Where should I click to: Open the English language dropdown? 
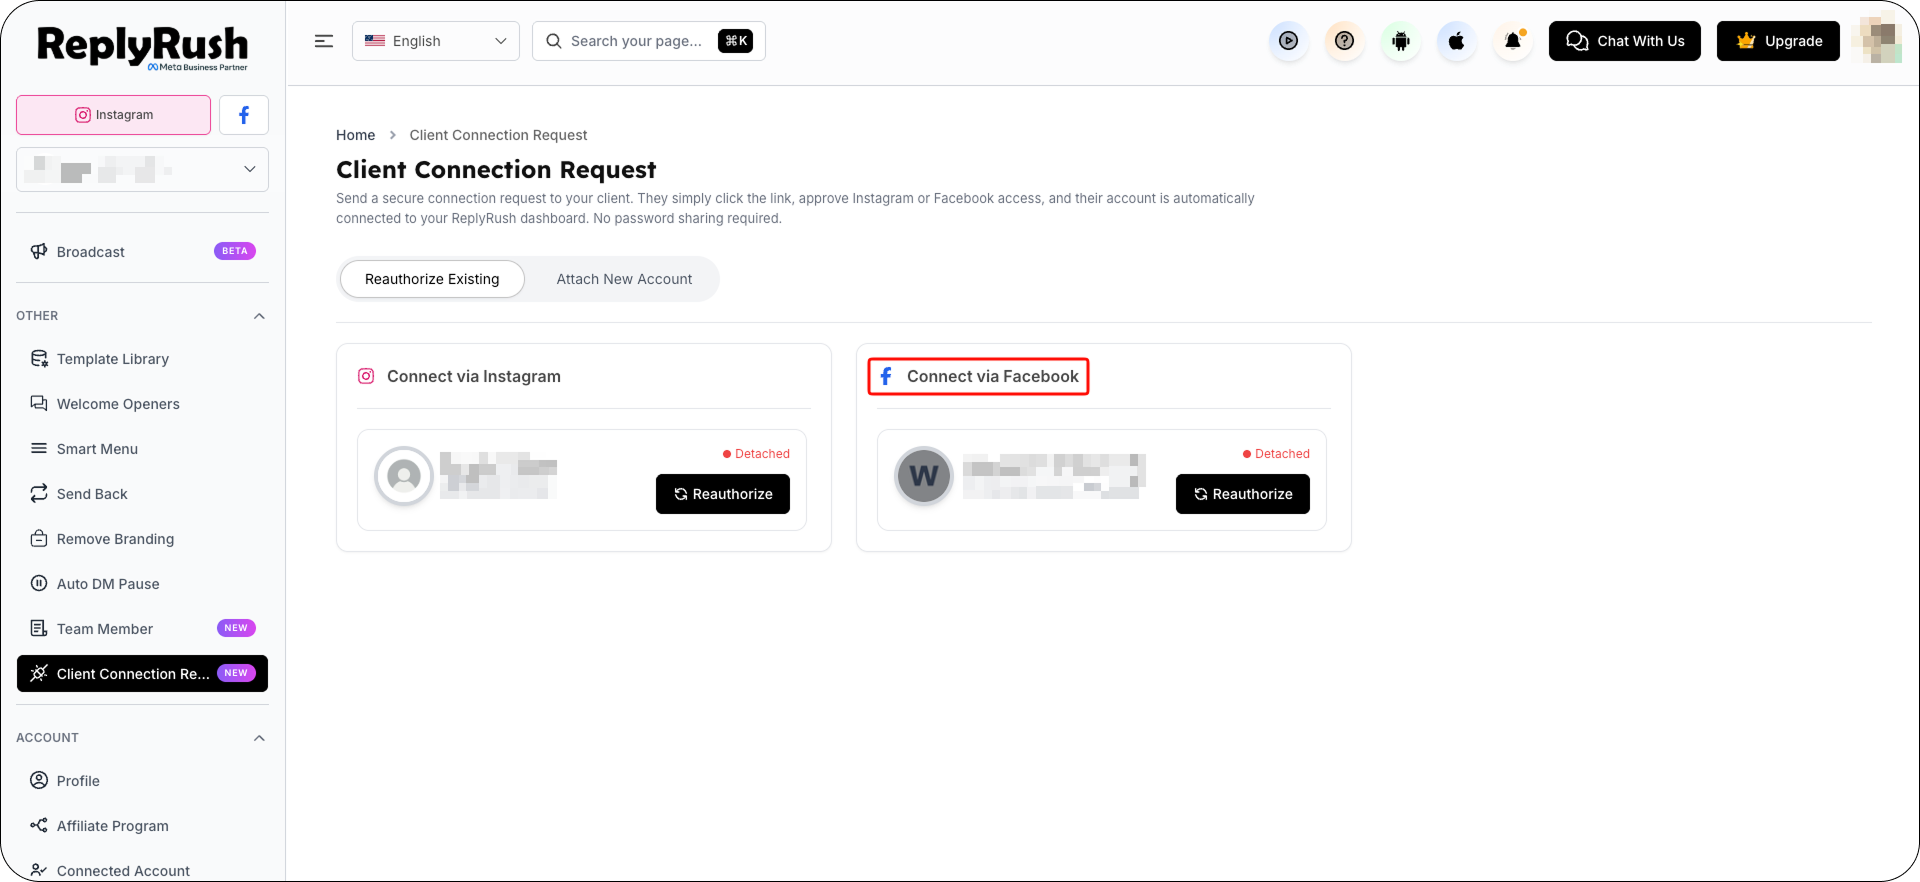pos(436,41)
